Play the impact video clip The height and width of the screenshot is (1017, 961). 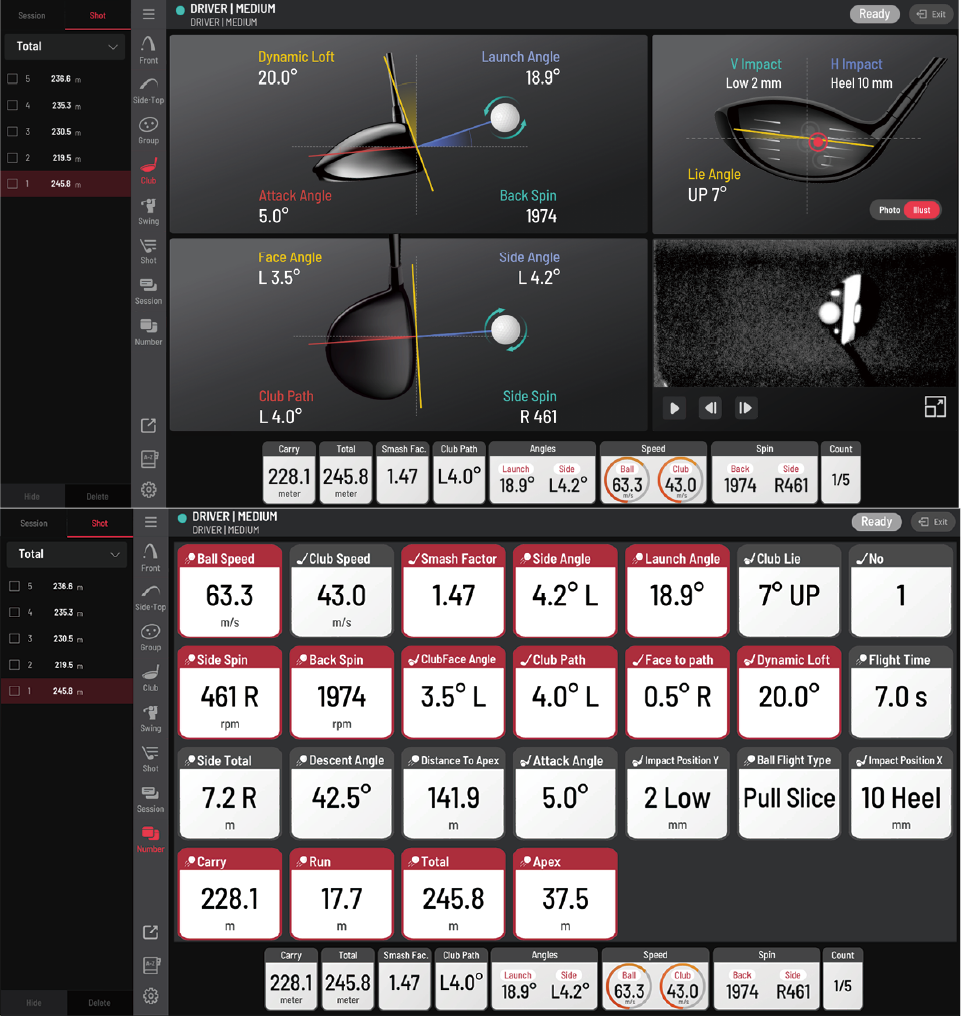674,408
